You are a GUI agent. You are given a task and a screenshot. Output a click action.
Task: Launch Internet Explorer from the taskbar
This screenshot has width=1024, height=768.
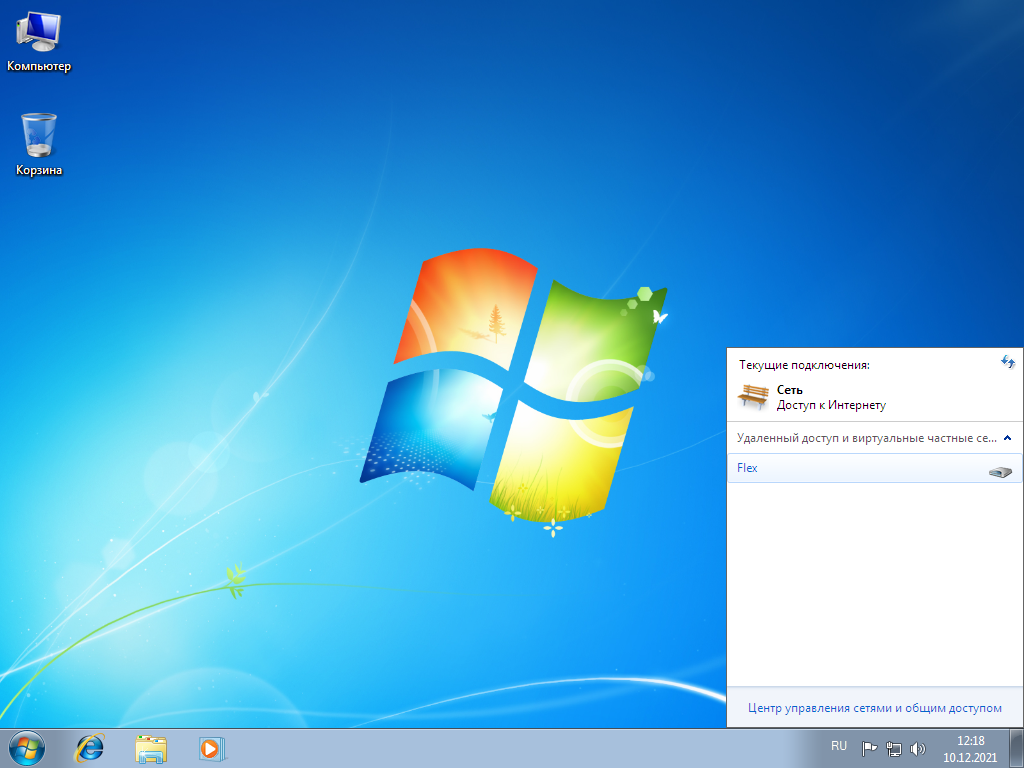(89, 748)
